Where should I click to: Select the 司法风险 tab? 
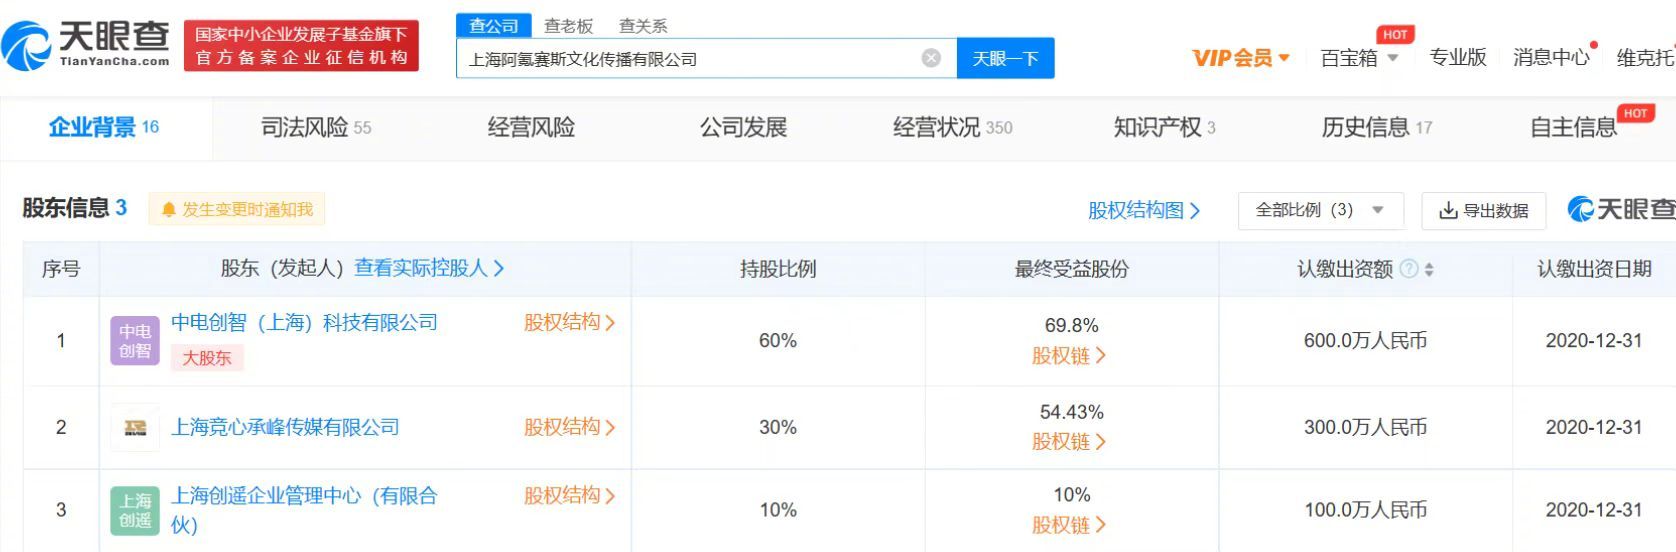coord(315,127)
